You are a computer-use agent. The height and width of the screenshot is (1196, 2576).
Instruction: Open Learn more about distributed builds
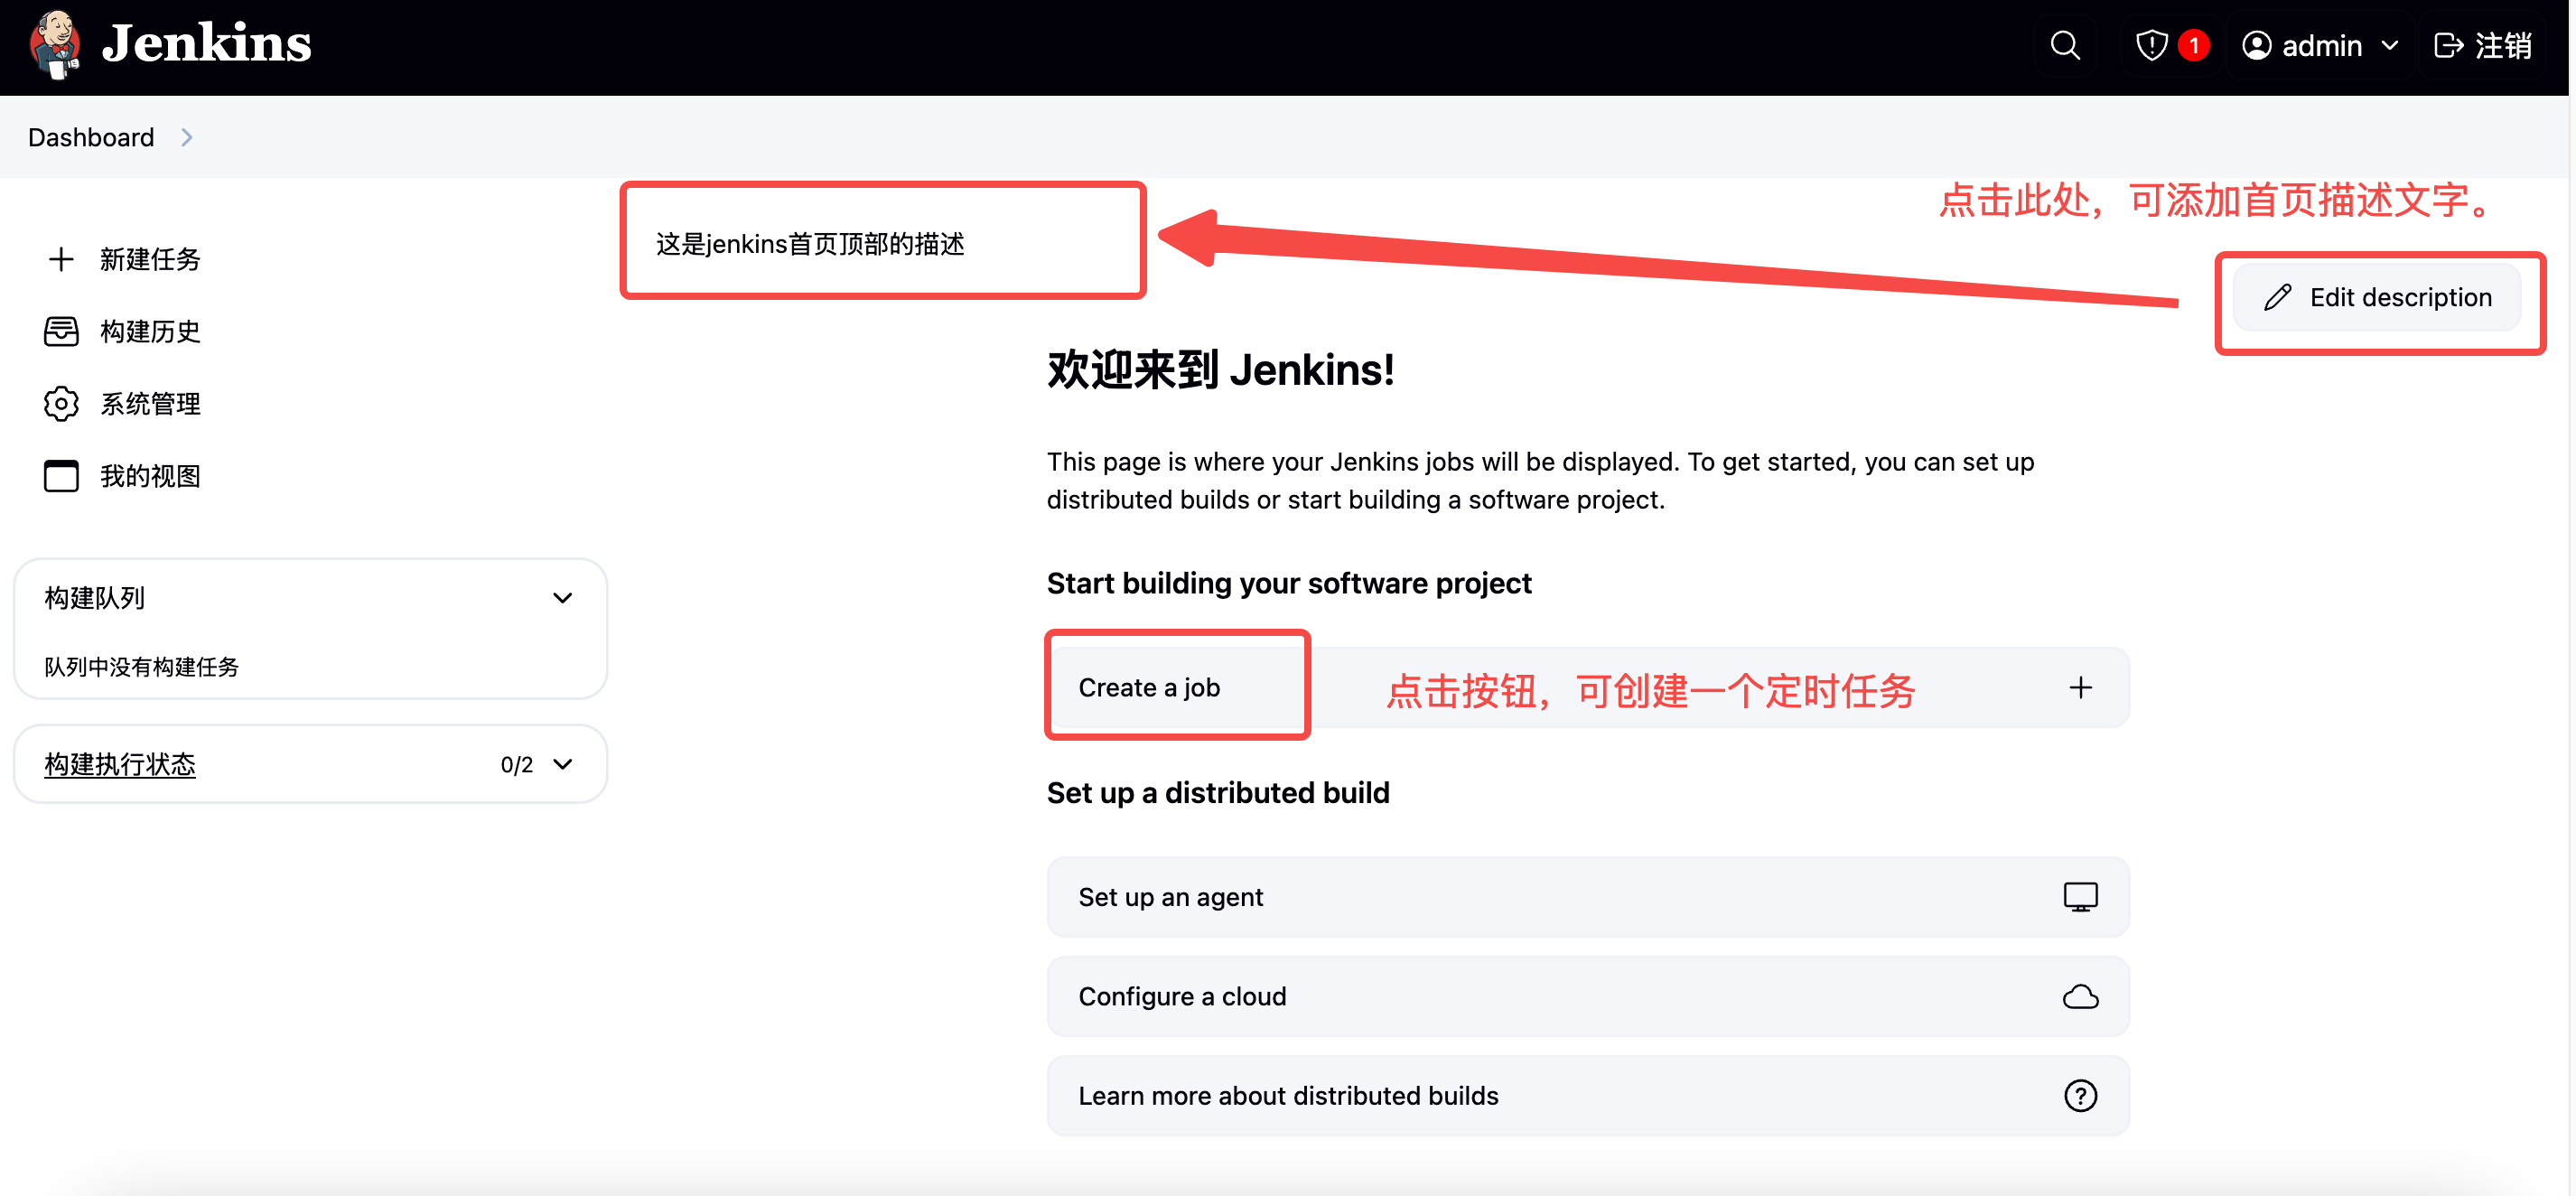[1588, 1096]
